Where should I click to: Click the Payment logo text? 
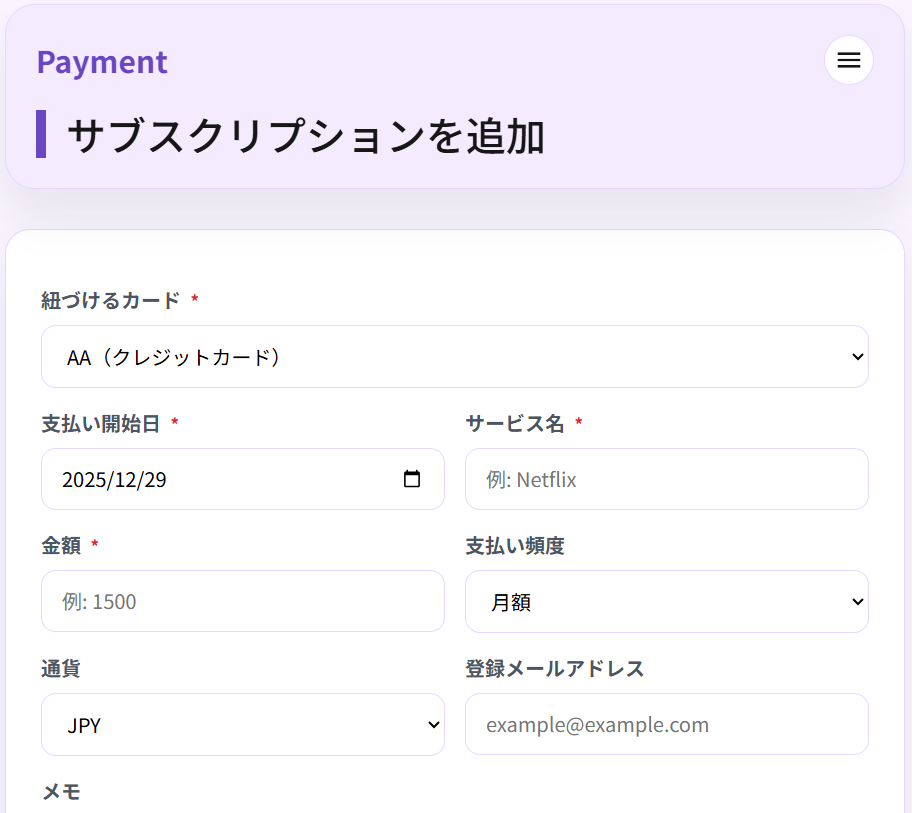click(x=102, y=62)
